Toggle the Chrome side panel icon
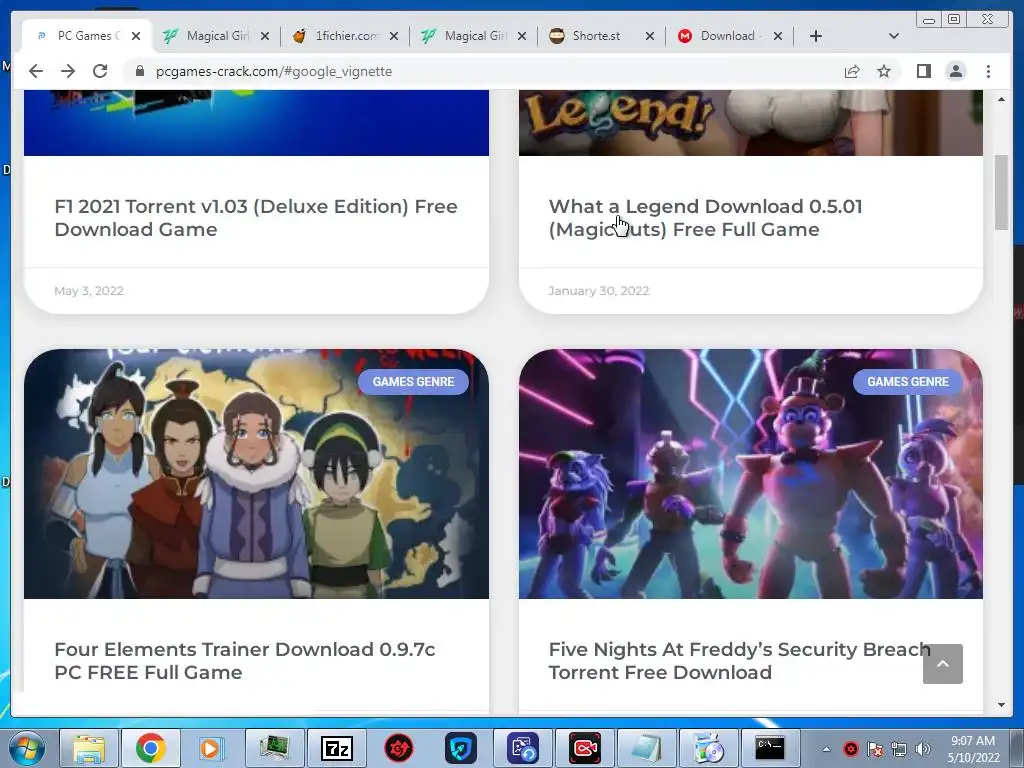This screenshot has width=1024, height=768. (923, 71)
